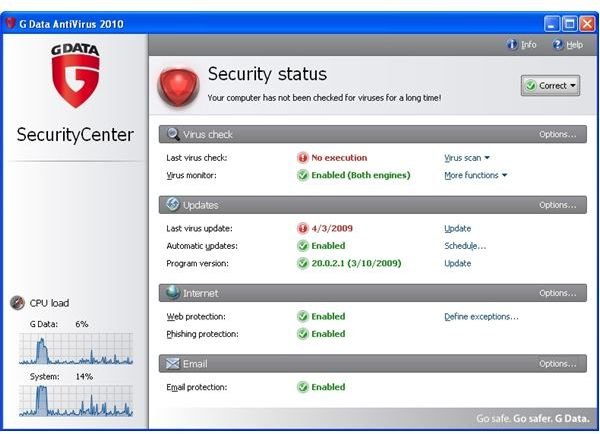Click the title bar G Data app icon
600x434 pixels.
tap(10, 24)
